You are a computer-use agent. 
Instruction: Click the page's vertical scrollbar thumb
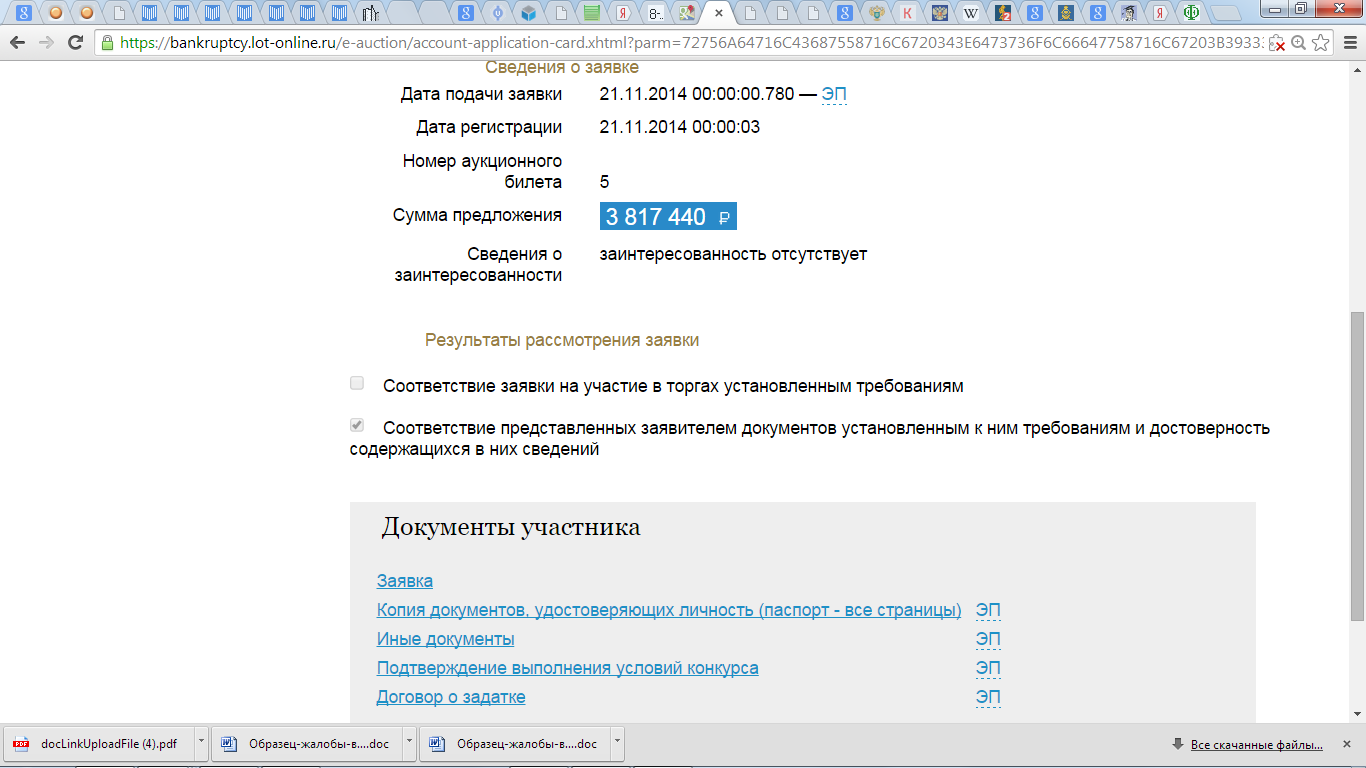1357,465
